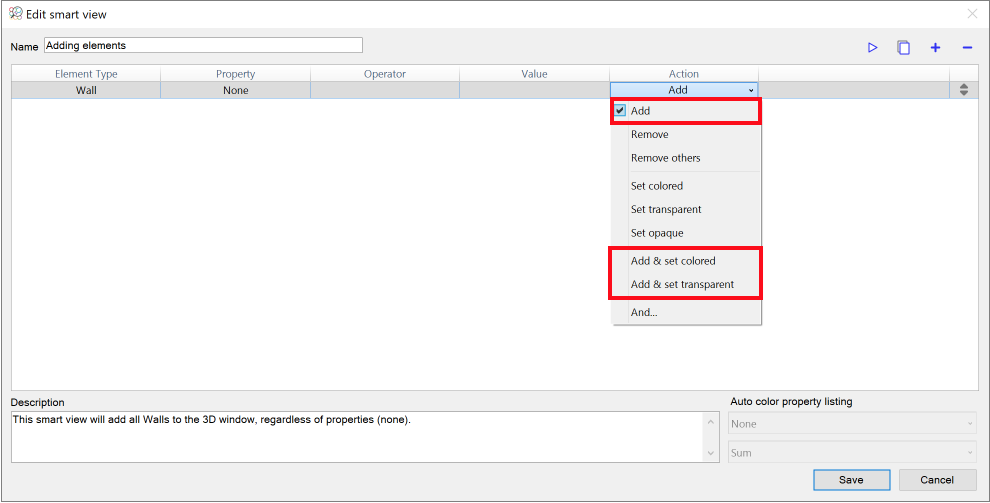The image size is (990, 503).
Task: Pick Add & set transparent option
Action: (x=687, y=284)
